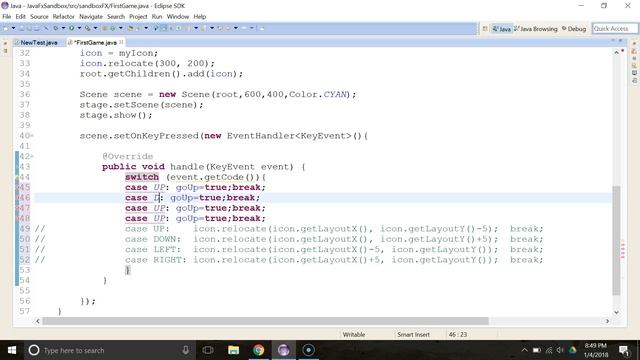Click the warning marker on line 44

click(x=17, y=177)
